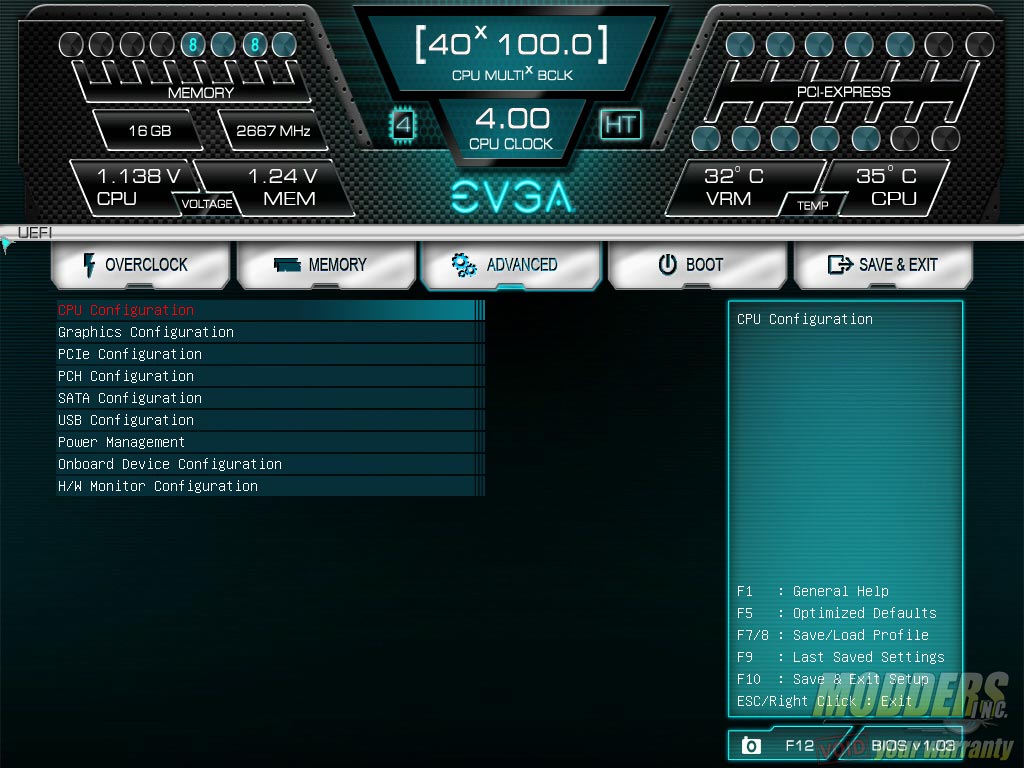This screenshot has width=1024, height=768.
Task: Click the CPU core count chip icon
Action: point(402,124)
